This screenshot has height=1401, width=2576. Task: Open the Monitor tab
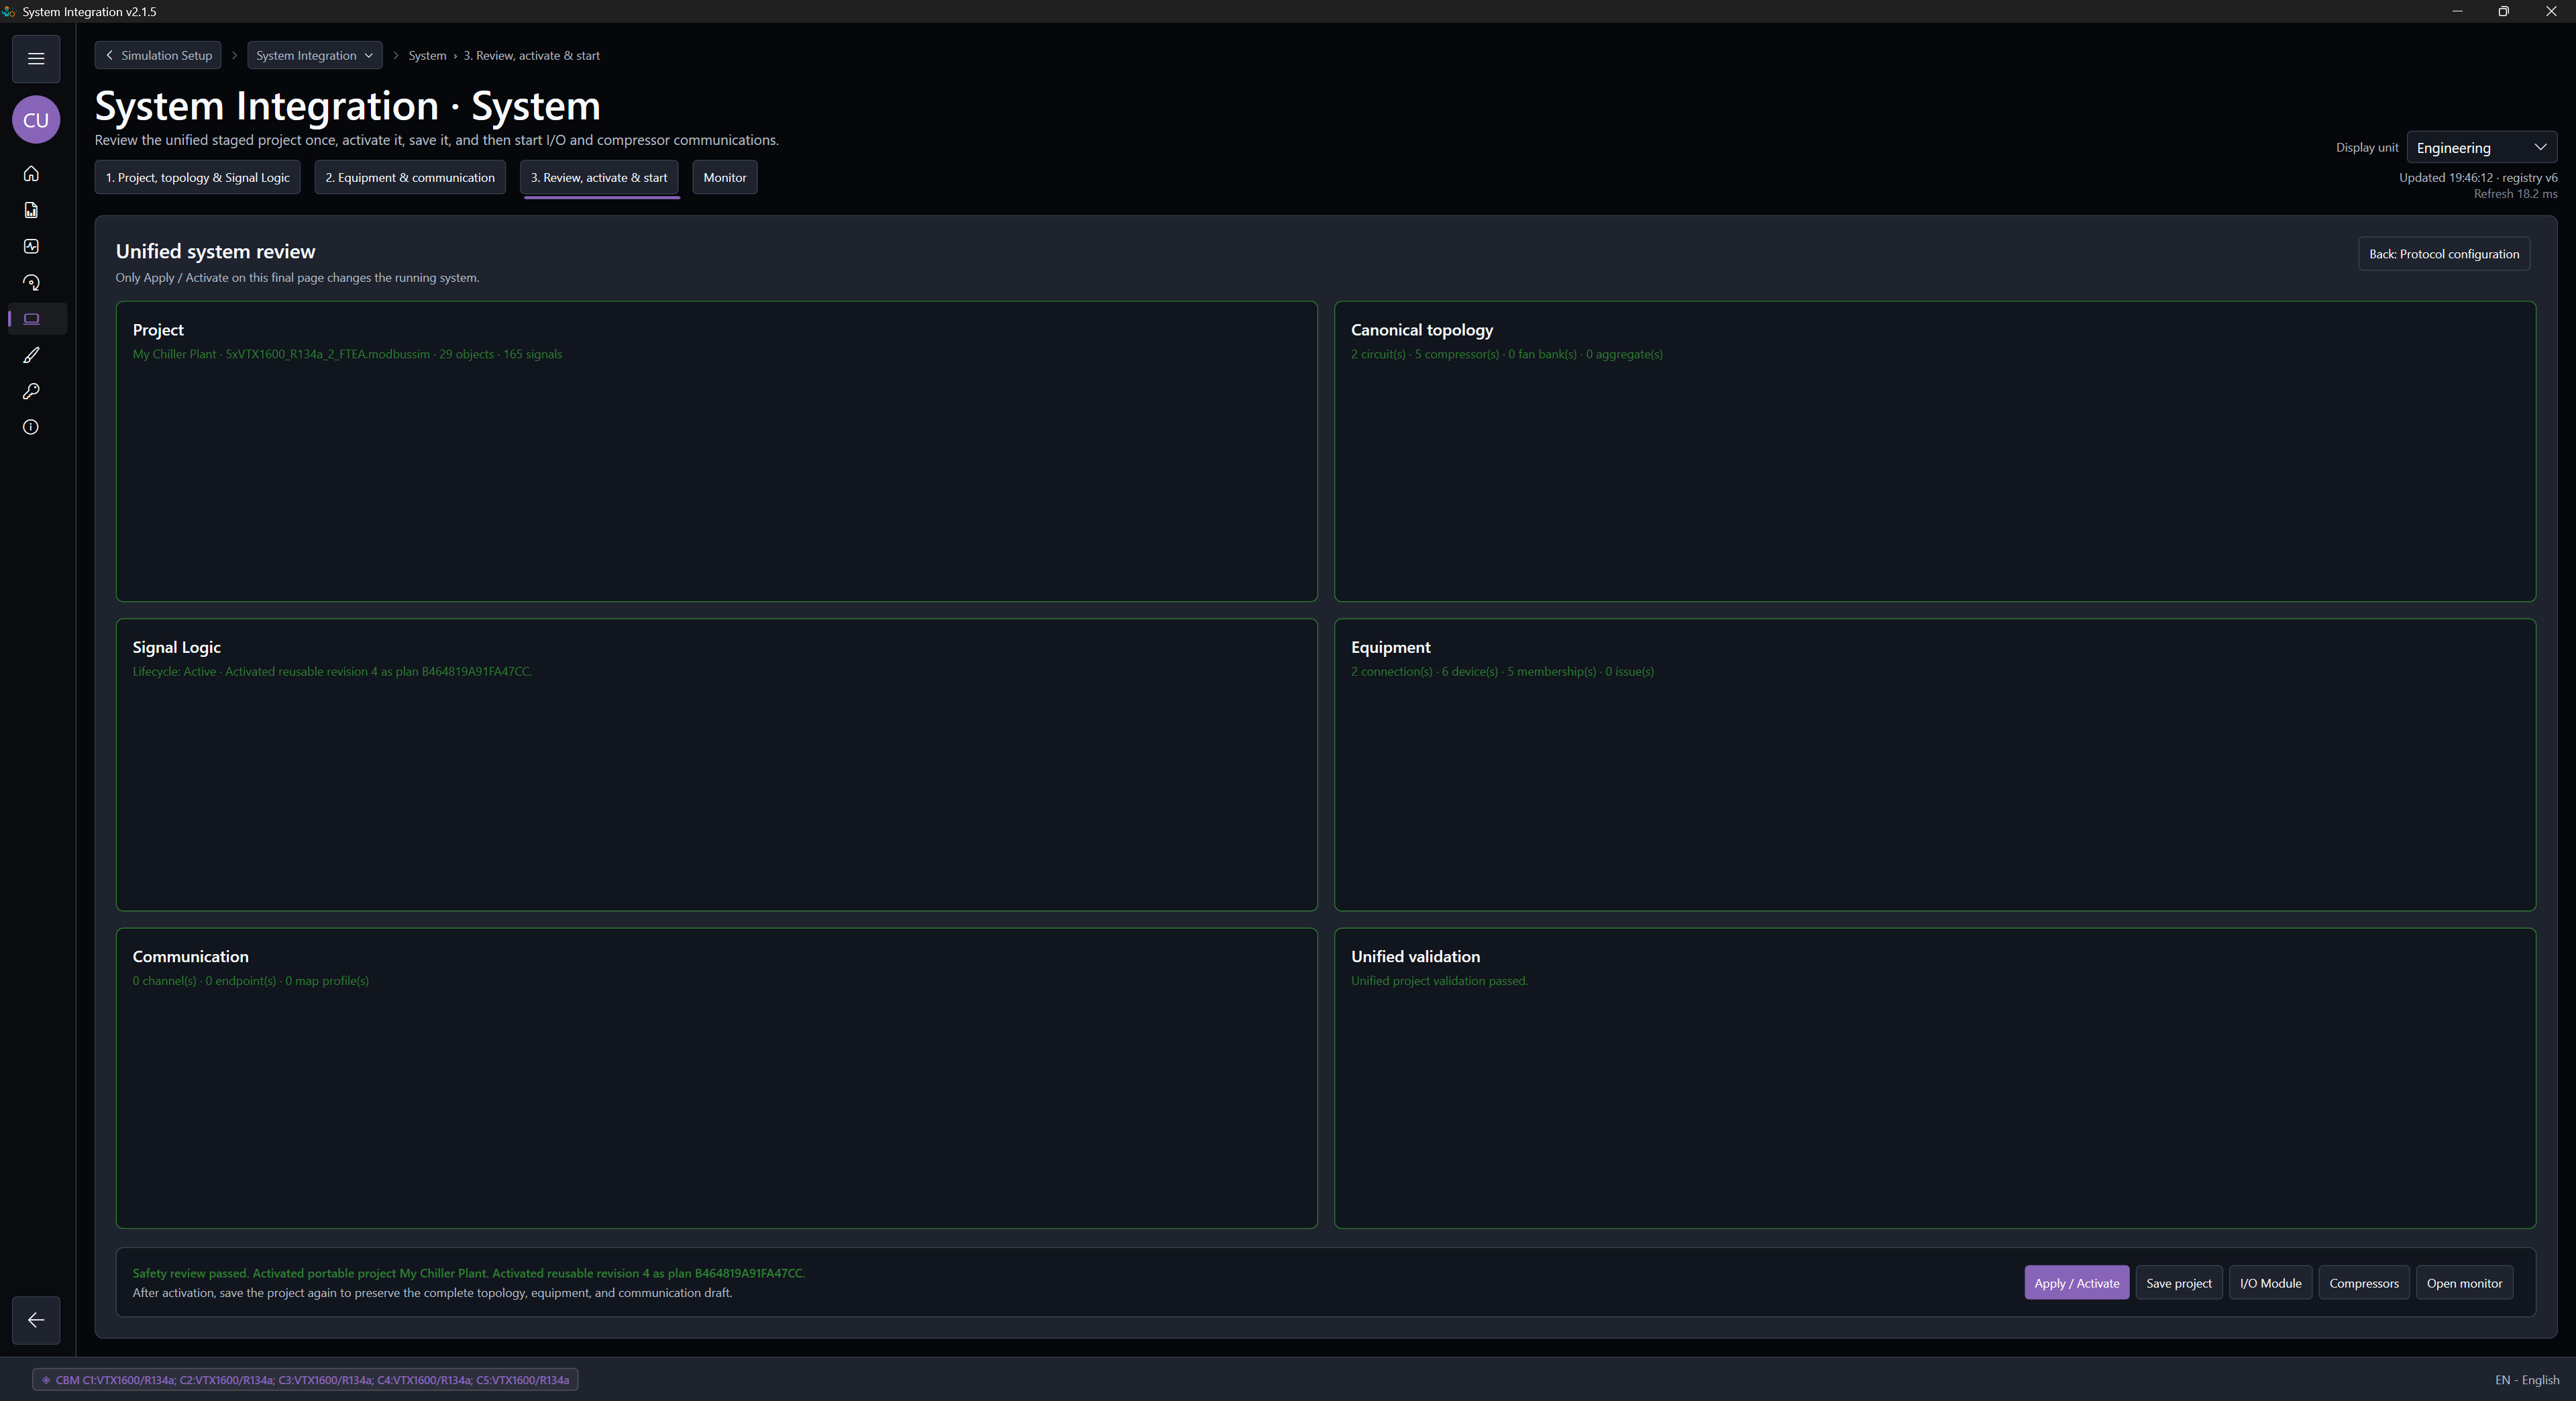725,177
